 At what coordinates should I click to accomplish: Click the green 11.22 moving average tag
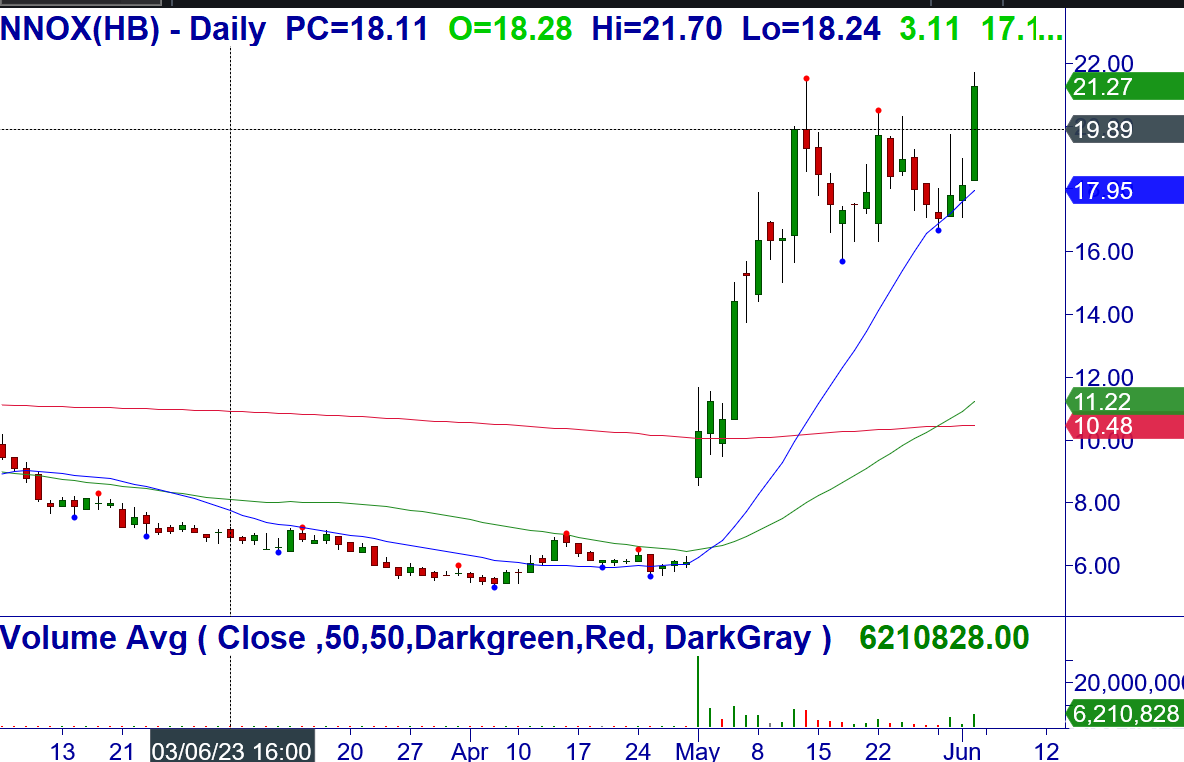click(x=1125, y=401)
